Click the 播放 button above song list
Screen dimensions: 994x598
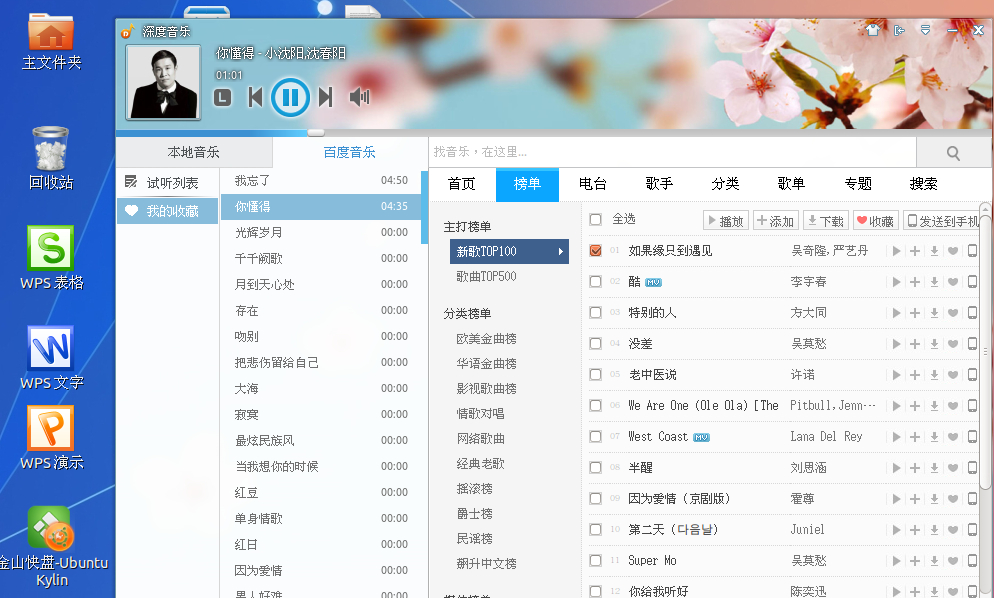pyautogui.click(x=726, y=221)
